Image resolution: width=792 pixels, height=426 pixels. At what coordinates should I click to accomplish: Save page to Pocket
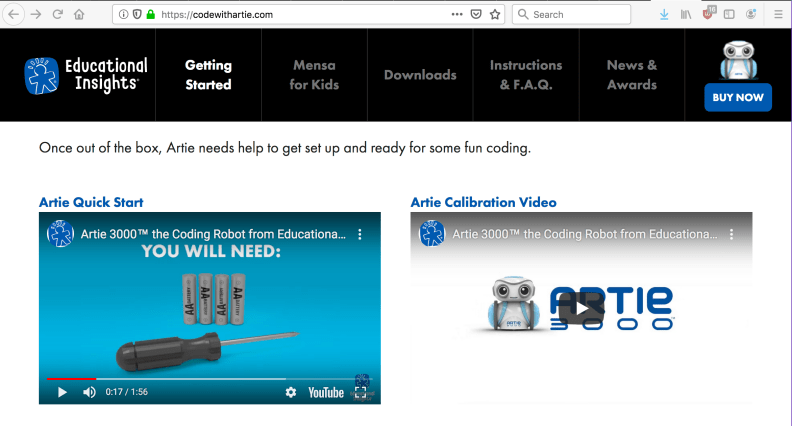tap(476, 14)
